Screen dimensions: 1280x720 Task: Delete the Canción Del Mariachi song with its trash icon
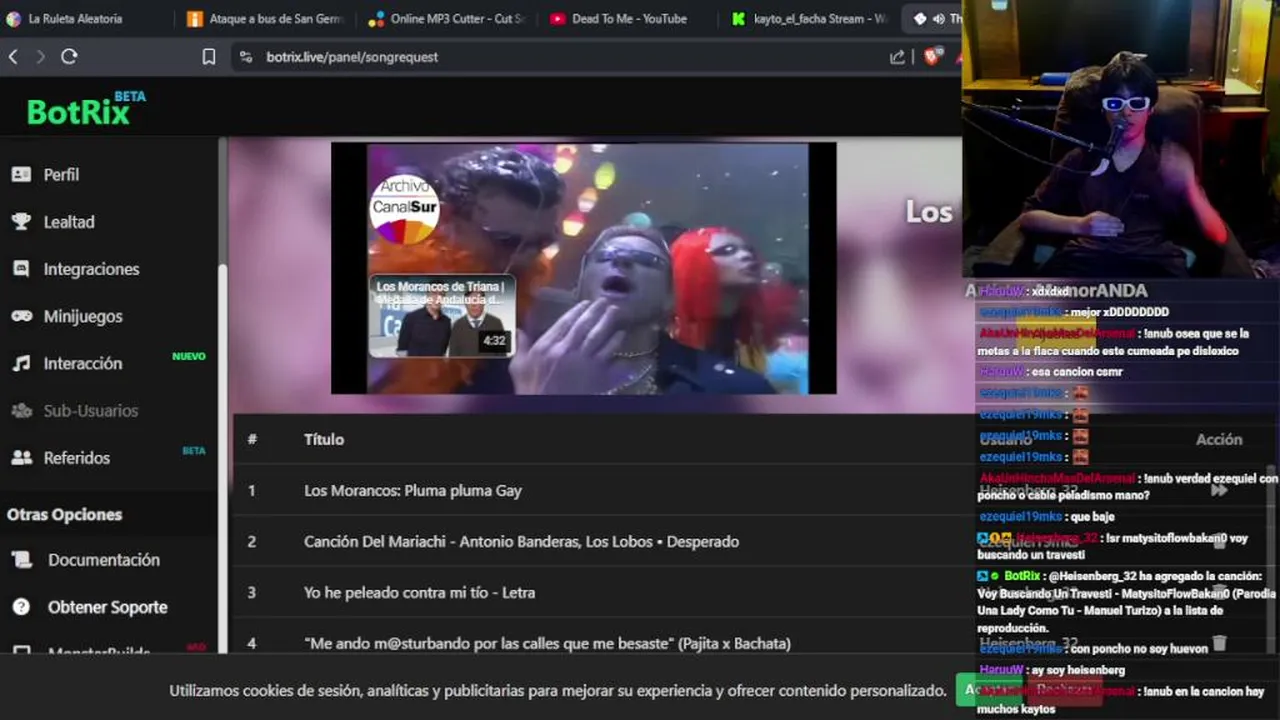(x=1219, y=541)
